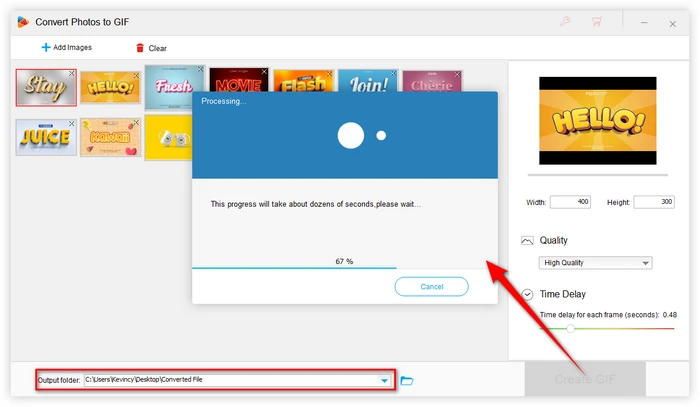Open the register key icon

[565, 21]
